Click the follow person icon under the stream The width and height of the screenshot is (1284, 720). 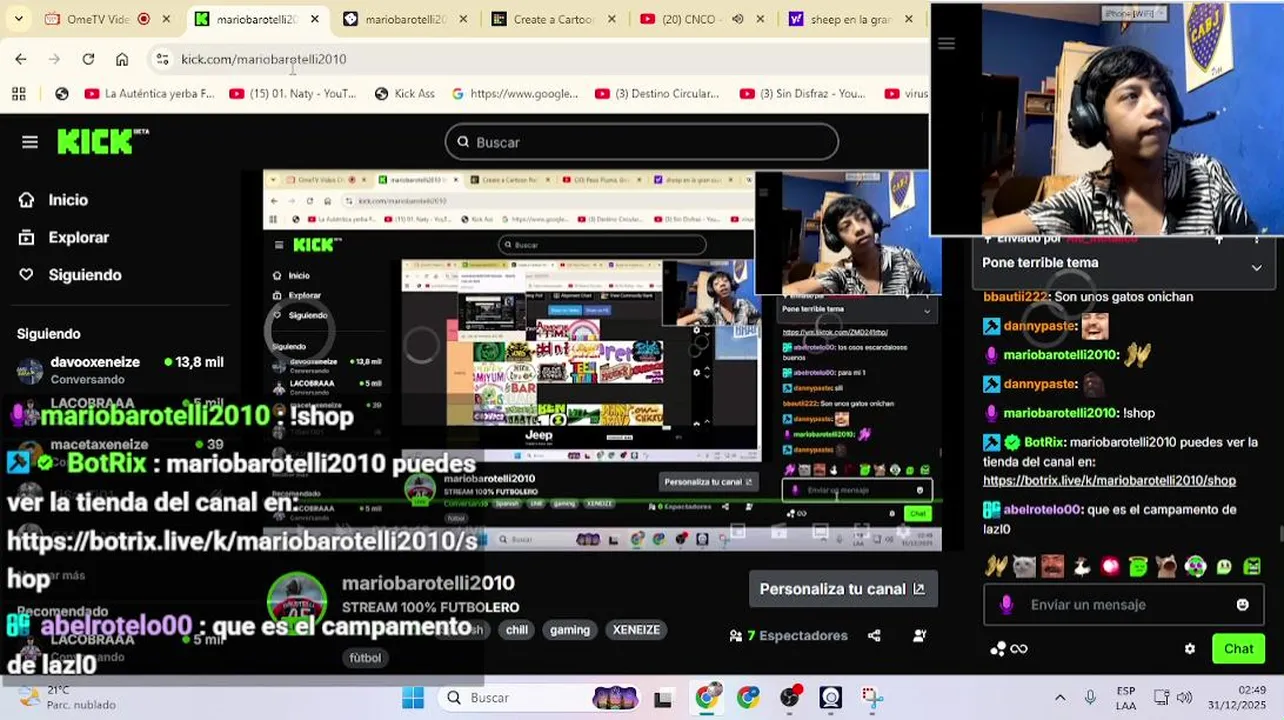coord(919,635)
